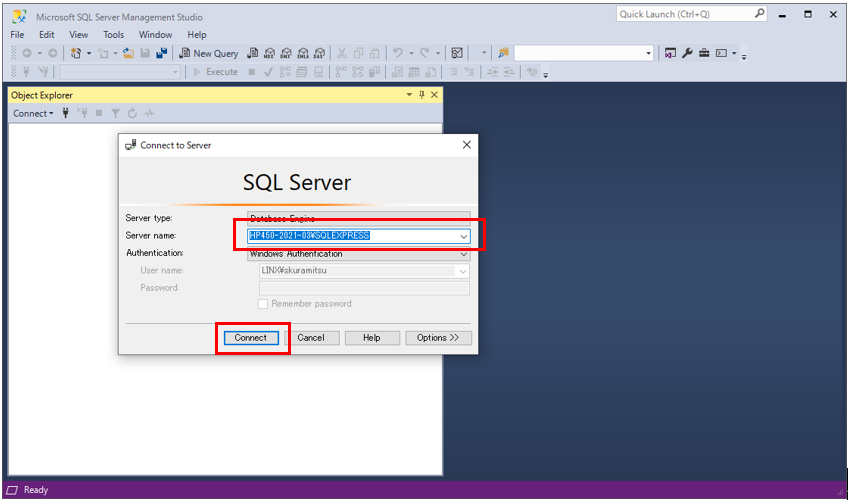Click the Options >> button
Image resolution: width=848 pixels, height=500 pixels.
[438, 338]
